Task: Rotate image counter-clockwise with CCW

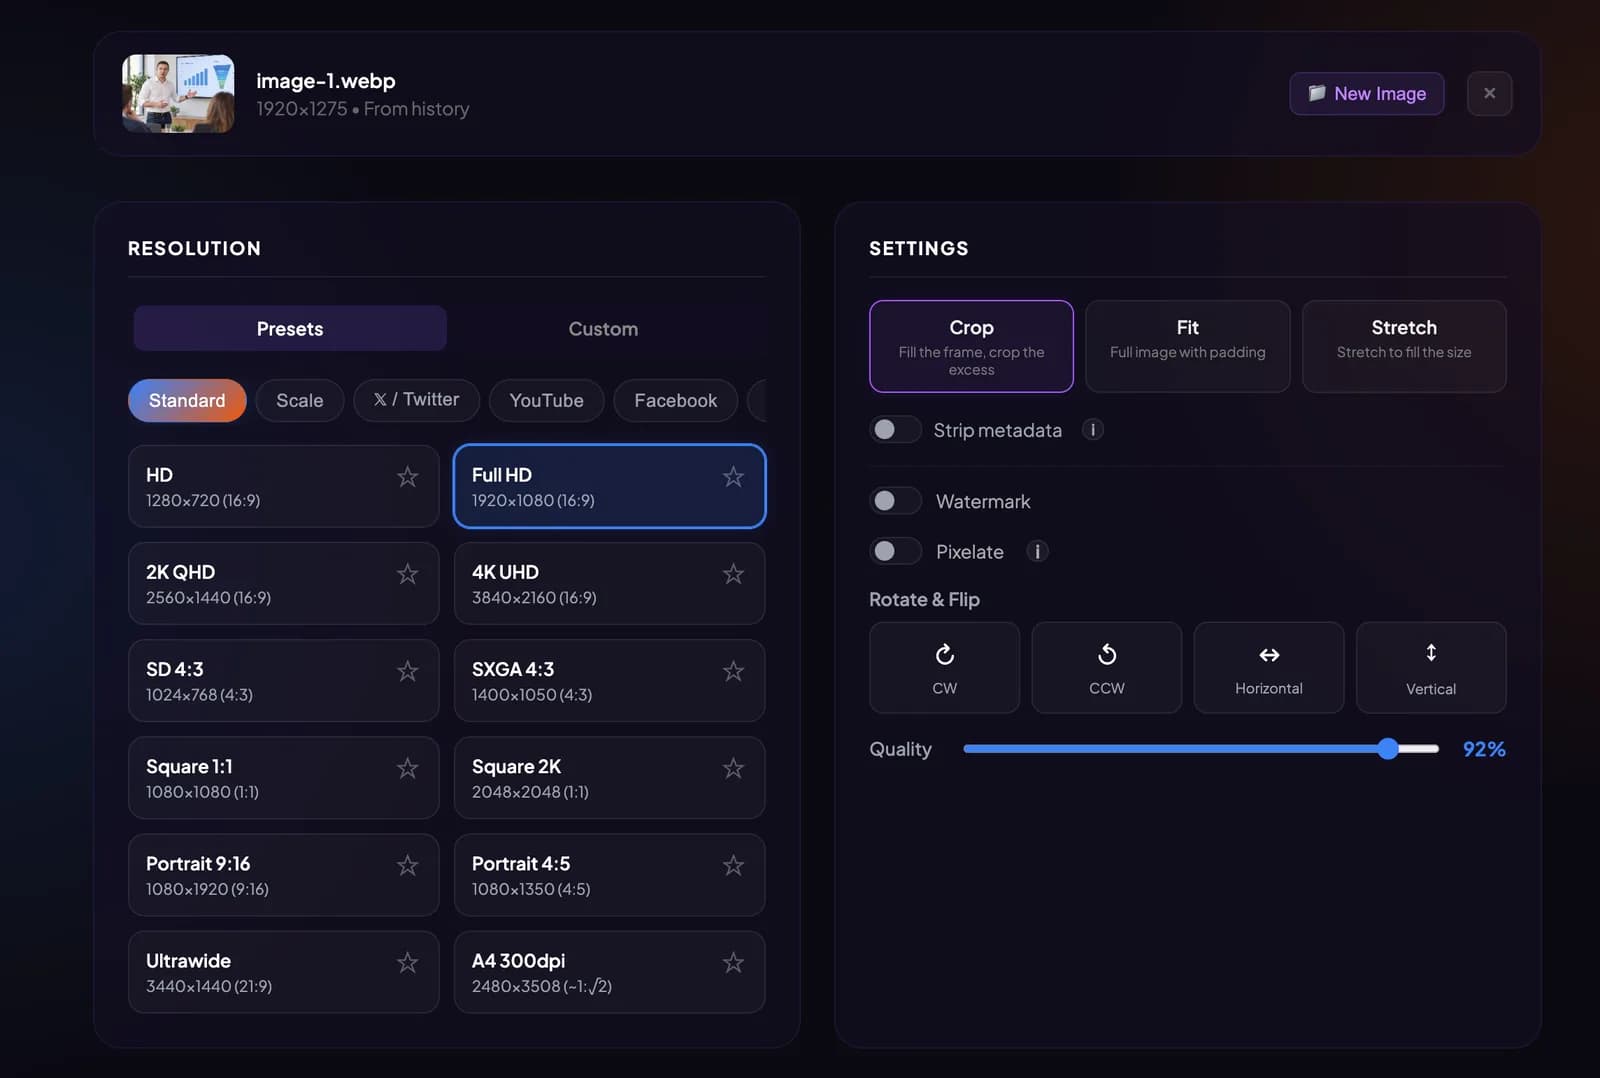Action: [1106, 668]
